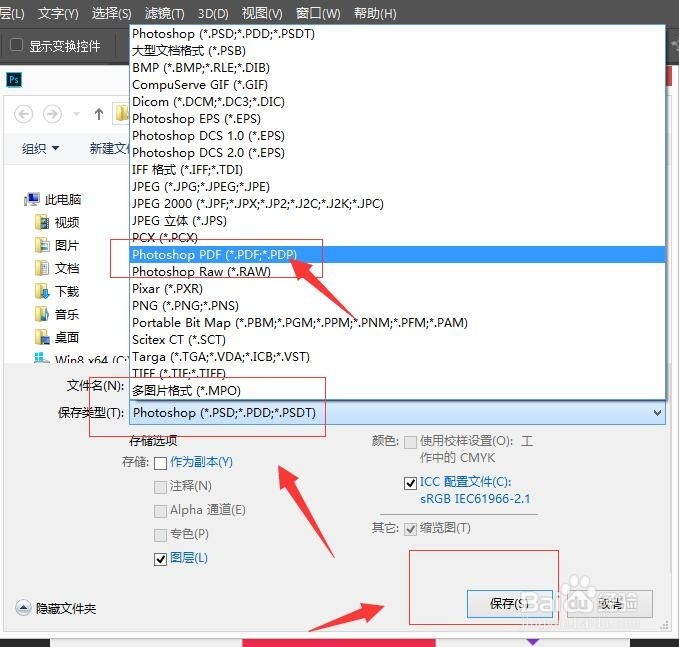Click the 图片 folder icon

click(x=42, y=245)
